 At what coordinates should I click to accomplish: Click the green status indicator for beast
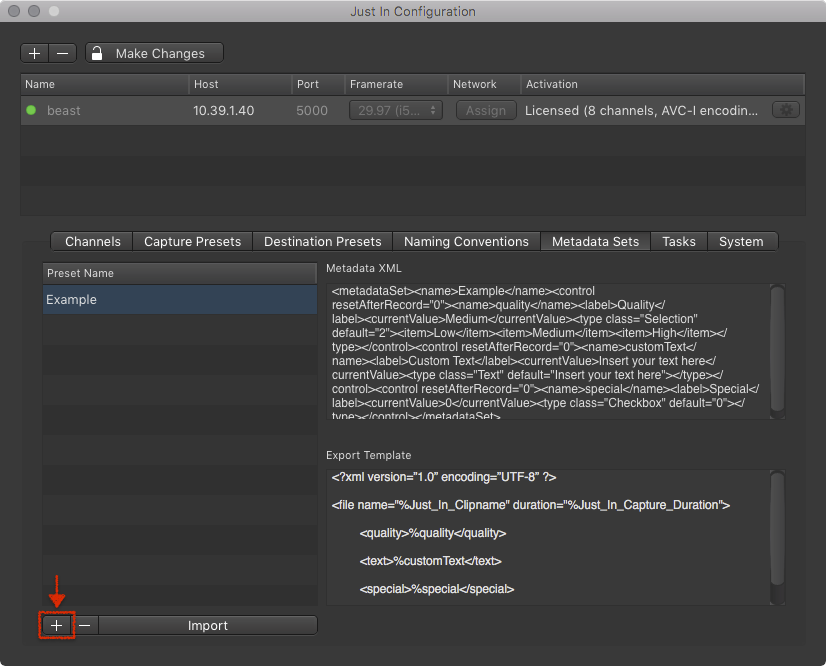pyautogui.click(x=31, y=110)
